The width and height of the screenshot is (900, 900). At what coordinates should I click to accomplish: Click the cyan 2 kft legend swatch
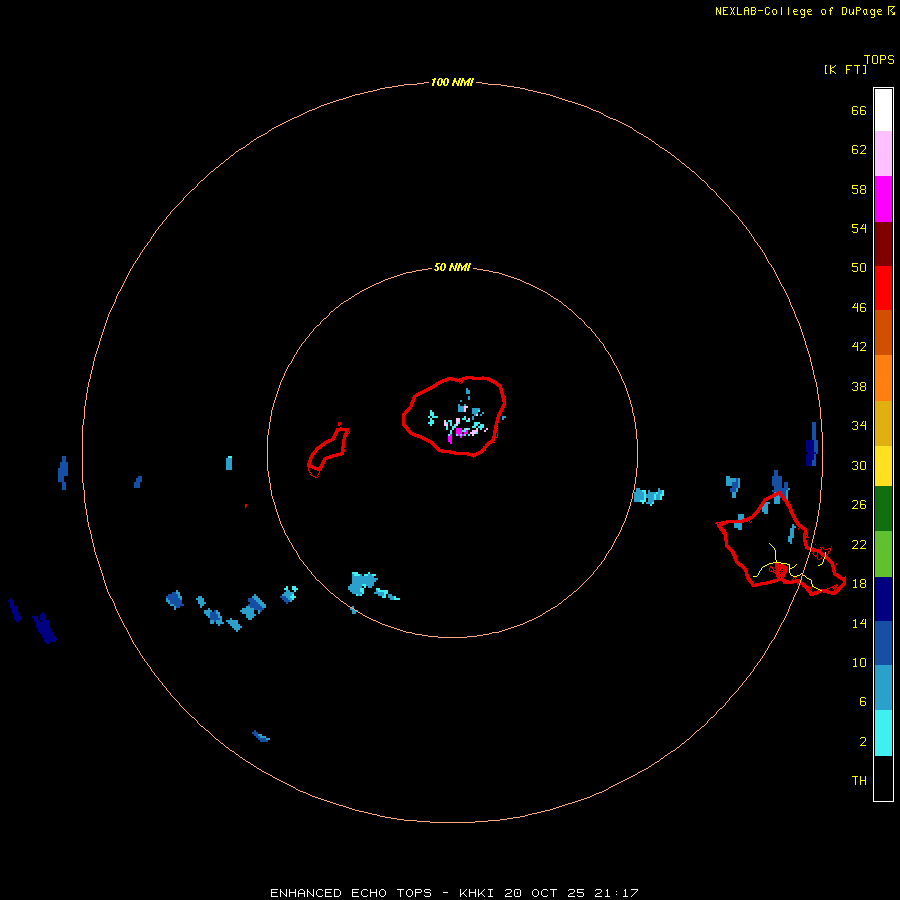[883, 733]
